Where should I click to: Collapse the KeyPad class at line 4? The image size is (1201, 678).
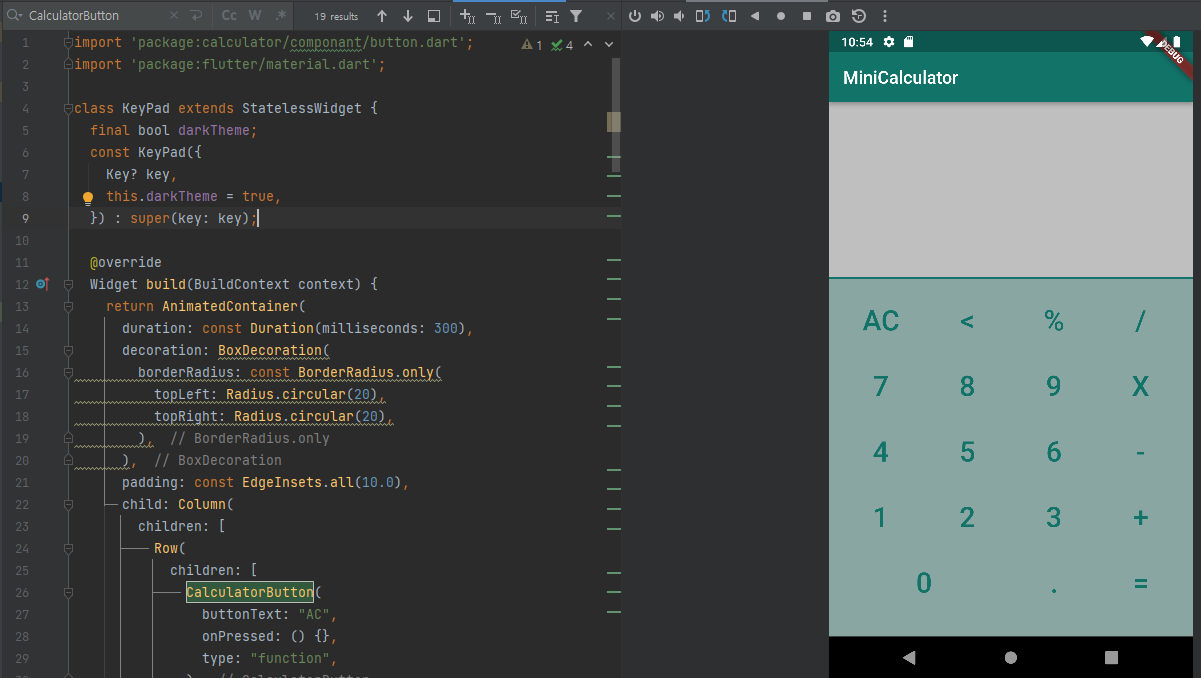tap(68, 108)
